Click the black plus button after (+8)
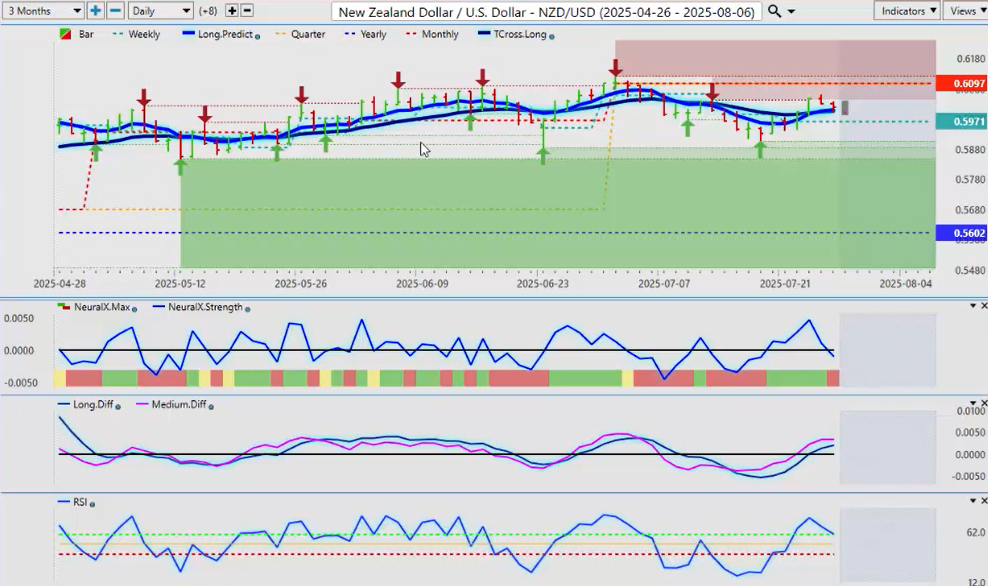Screen dimensions: 988x586 232,11
